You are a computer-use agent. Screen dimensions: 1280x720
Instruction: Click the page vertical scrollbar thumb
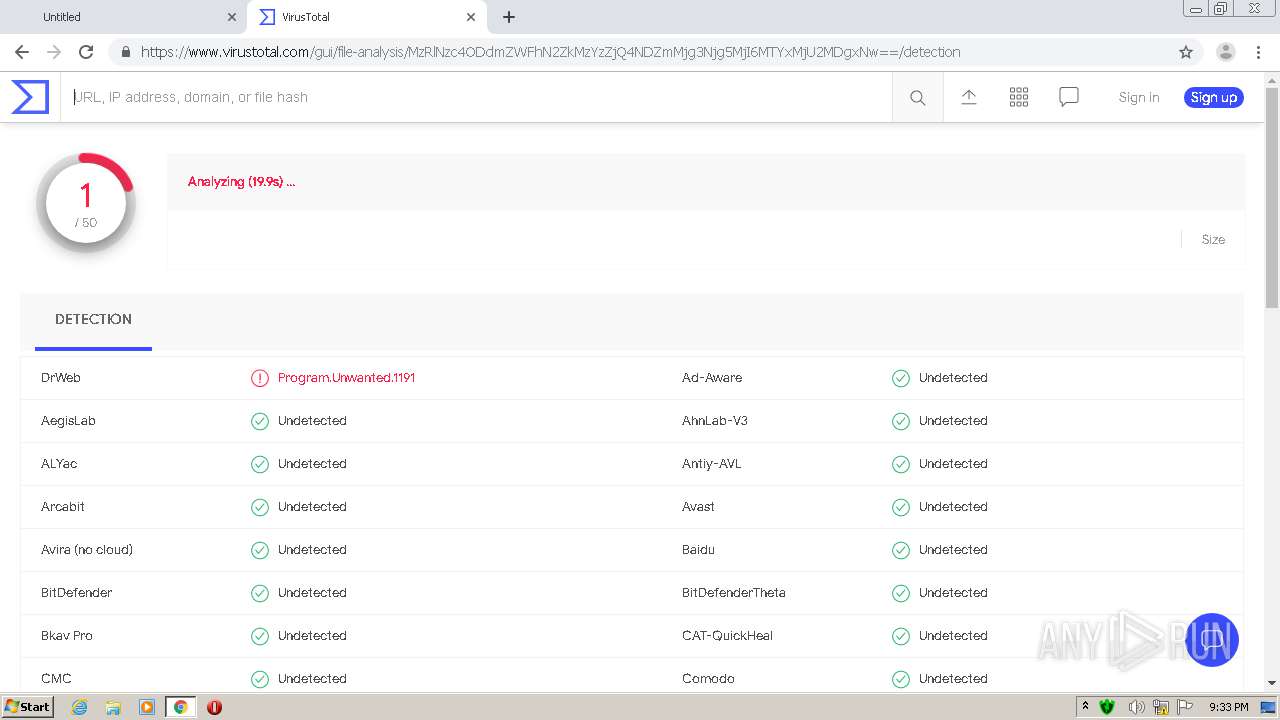tap(1272, 197)
